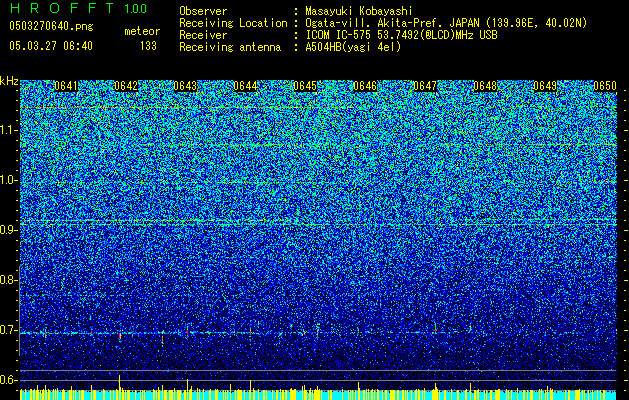
Task: Click the 0.7 kHz axis label
Action: tap(9, 330)
